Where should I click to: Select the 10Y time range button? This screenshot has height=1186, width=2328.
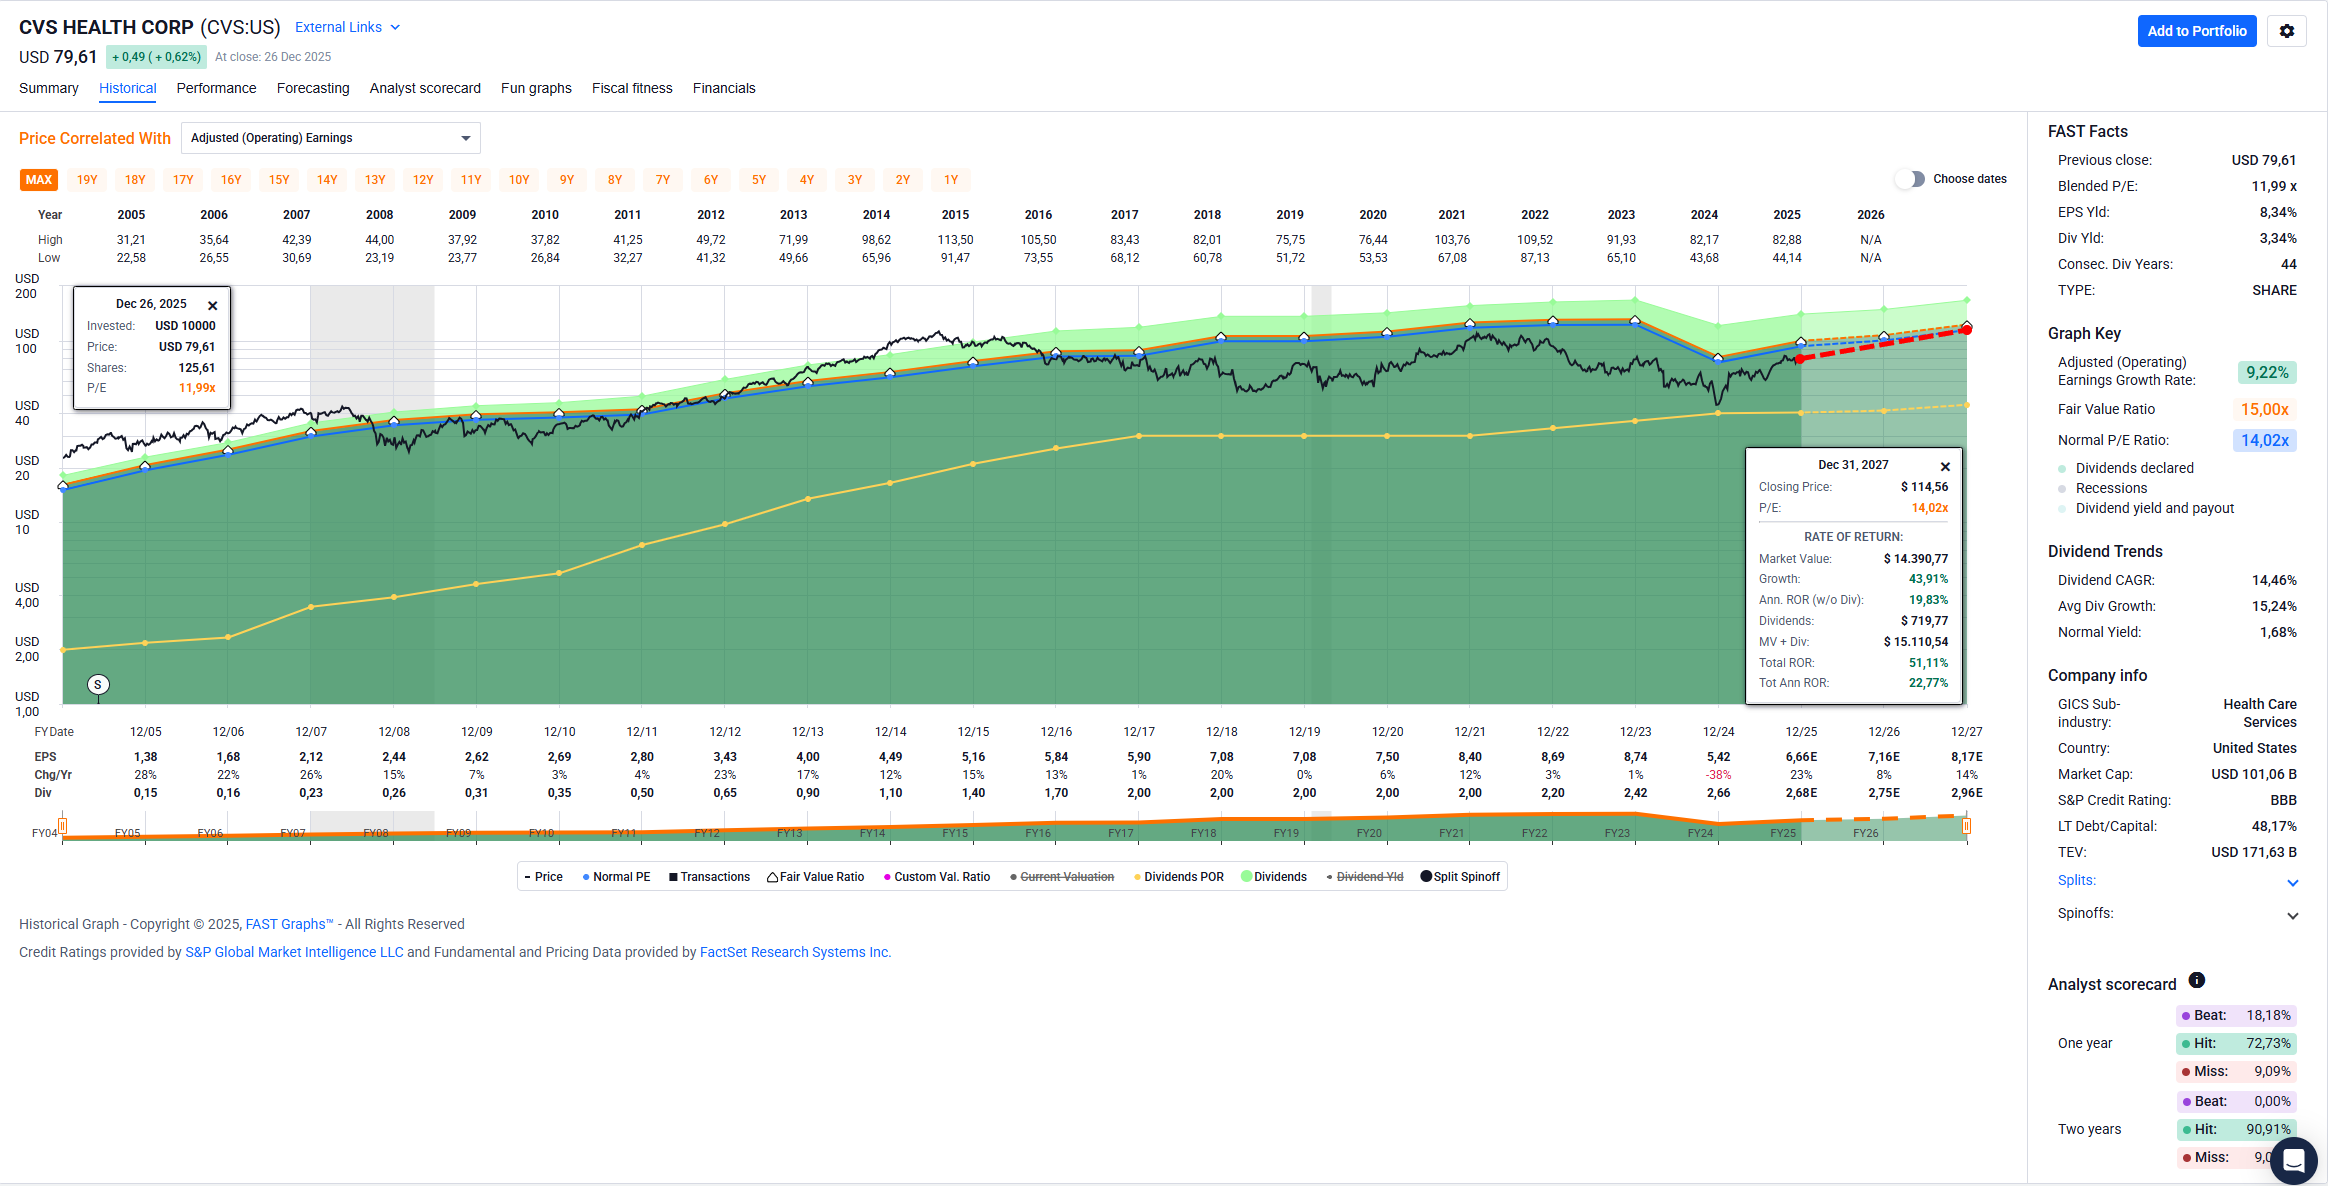pos(519,180)
